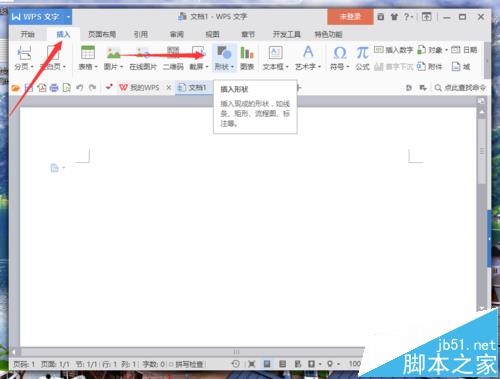Expand the 文本框 text box dropdown arrow
Viewport: 500px width, 379px height.
pyautogui.click(x=287, y=67)
